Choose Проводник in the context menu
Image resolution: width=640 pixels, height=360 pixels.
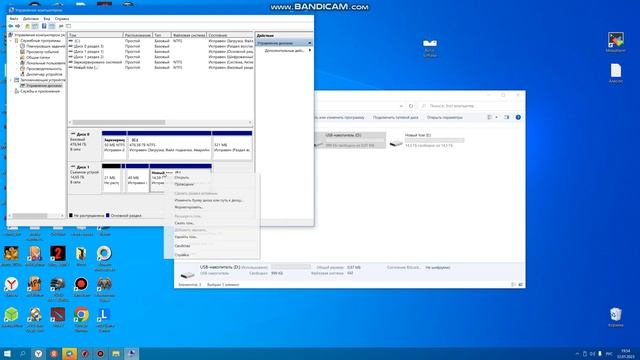(x=211, y=184)
